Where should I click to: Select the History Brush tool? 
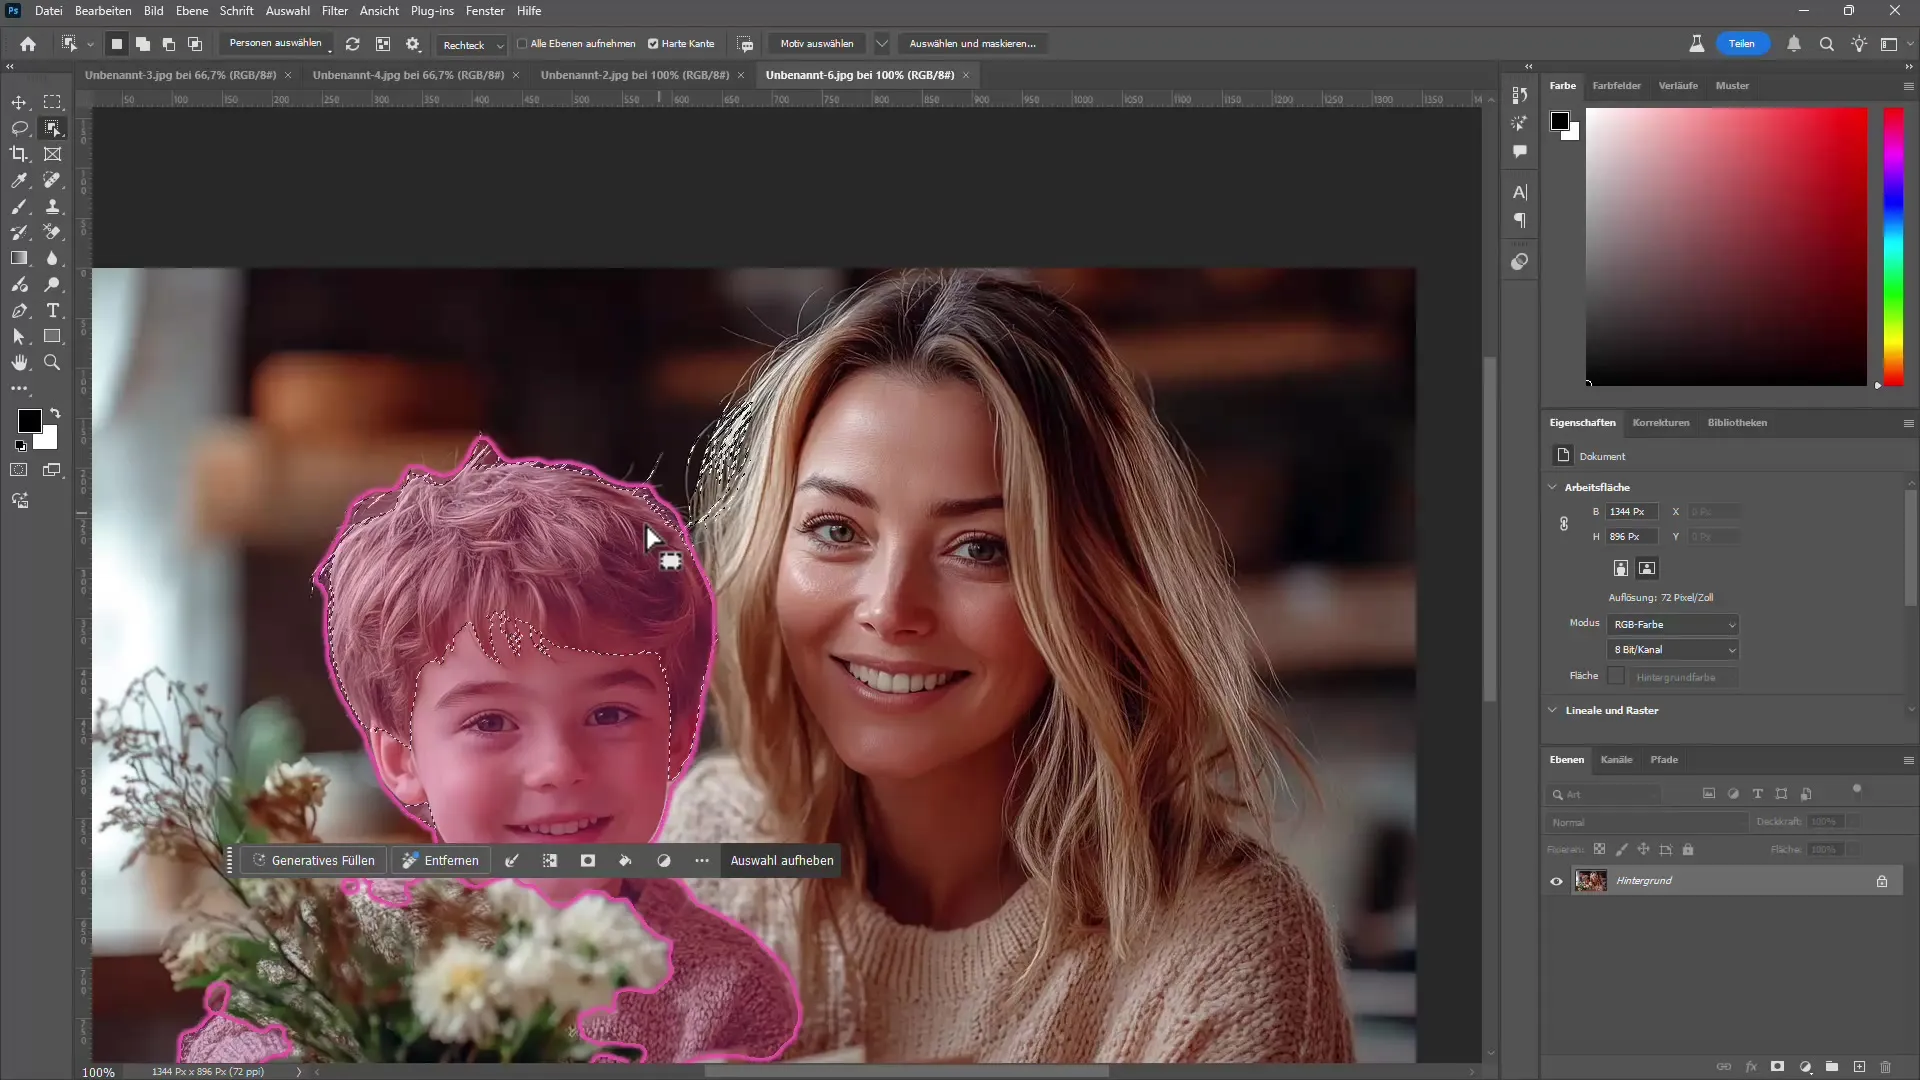pyautogui.click(x=19, y=232)
